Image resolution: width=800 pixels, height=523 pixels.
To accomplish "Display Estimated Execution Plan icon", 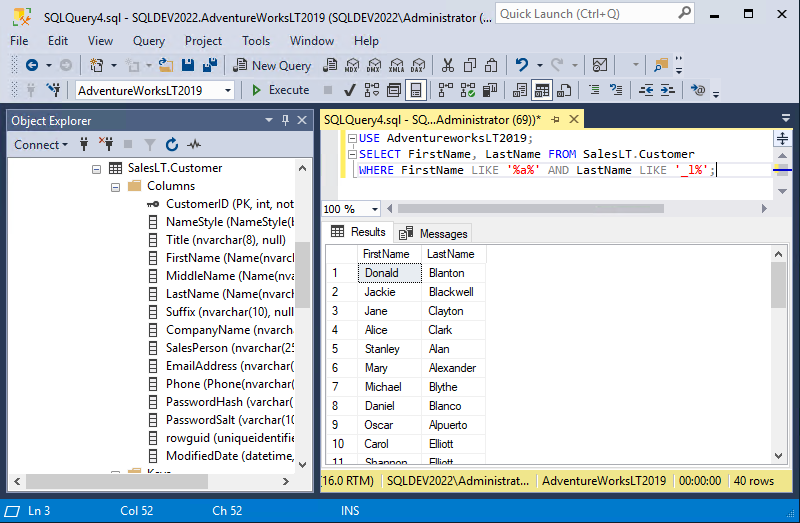I will tap(372, 90).
